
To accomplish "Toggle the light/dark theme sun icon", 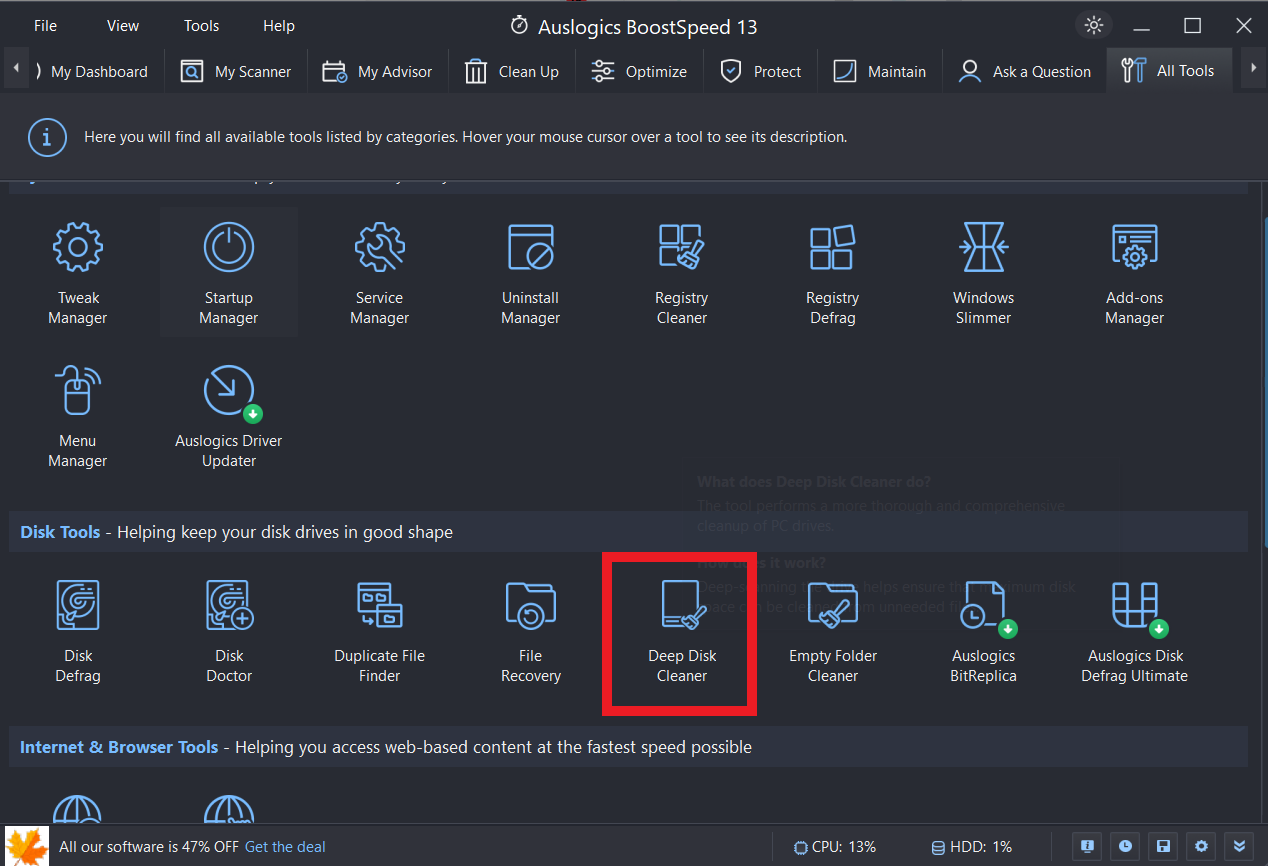I will 1095,26.
